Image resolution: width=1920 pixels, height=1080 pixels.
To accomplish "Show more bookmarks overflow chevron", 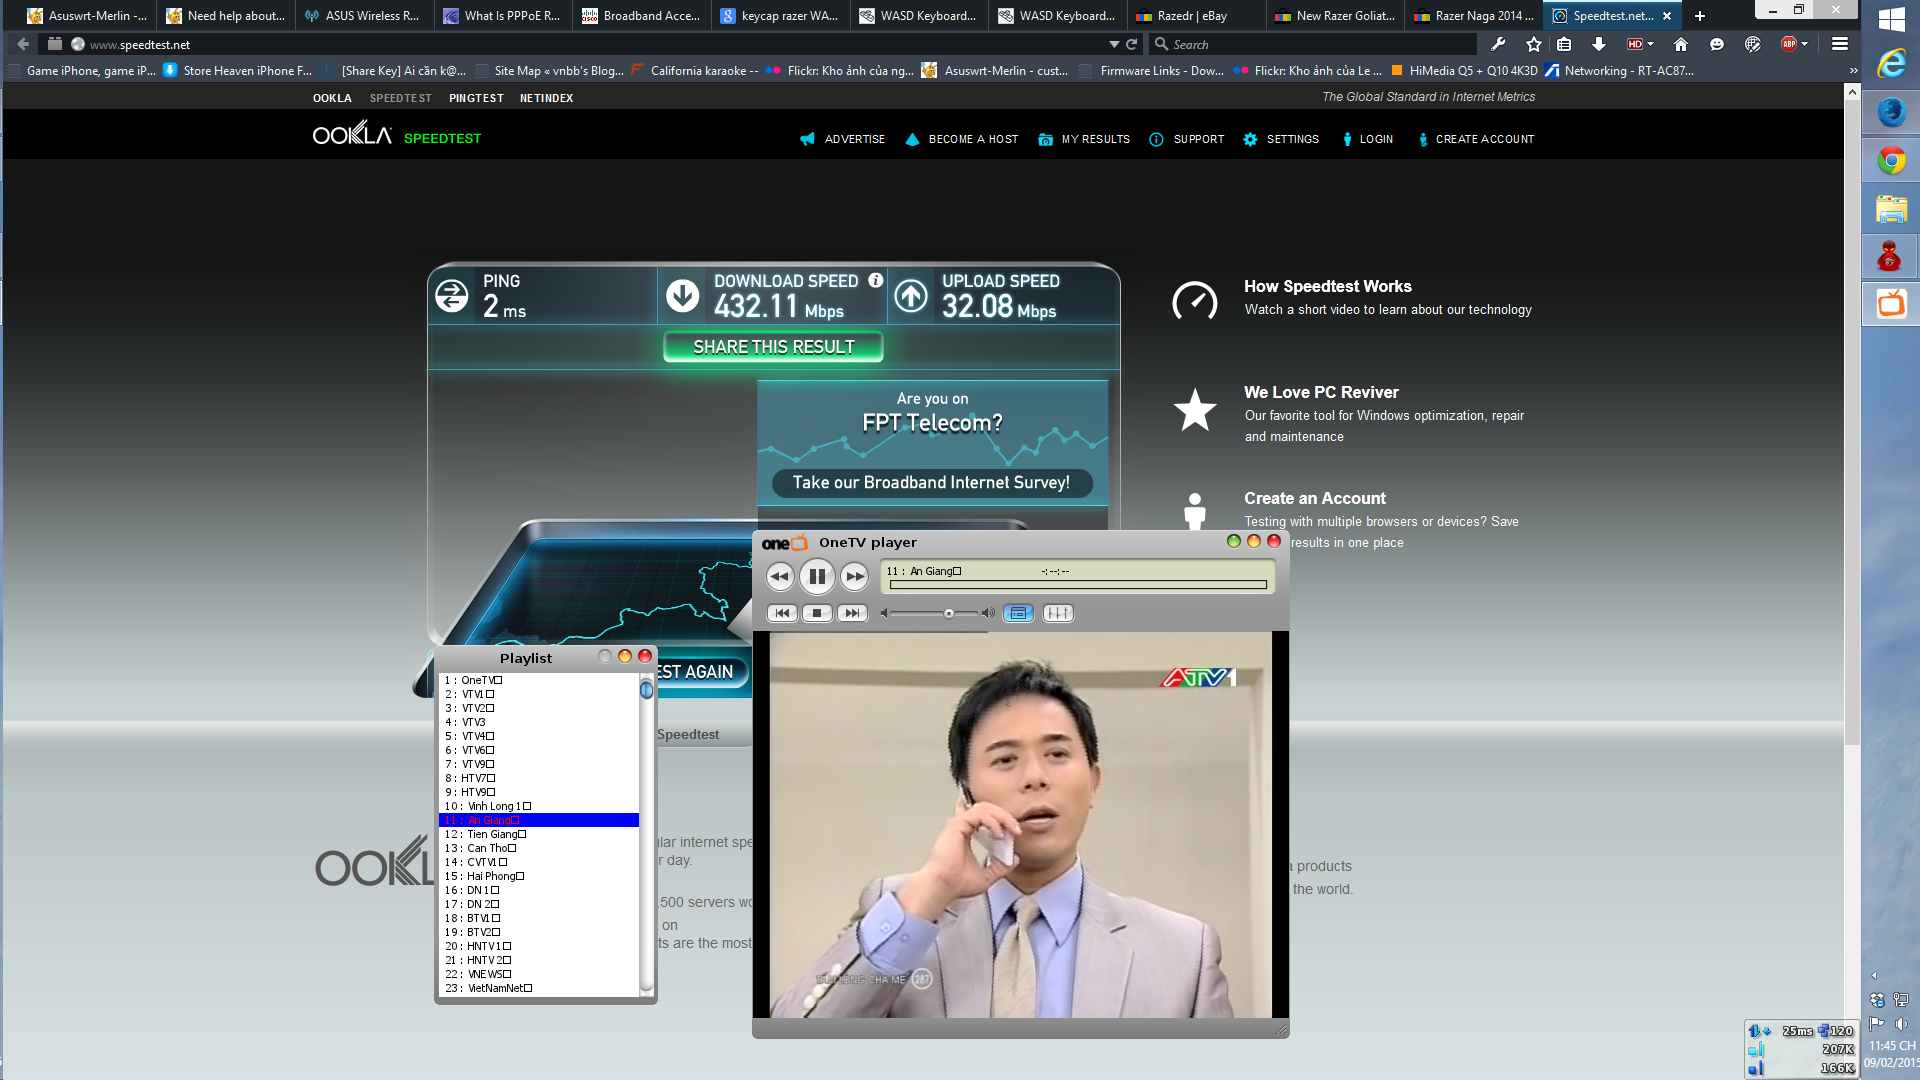I will pos(1853,71).
